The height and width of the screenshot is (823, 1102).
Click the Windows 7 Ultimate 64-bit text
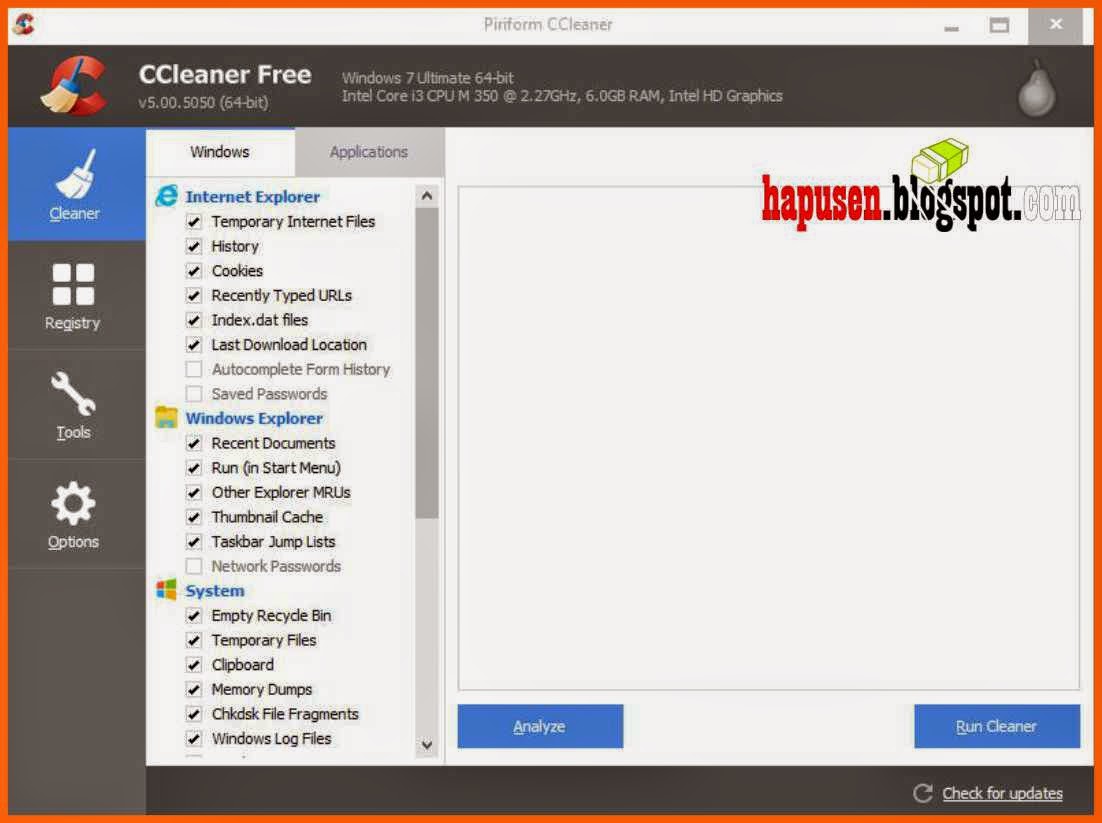(427, 77)
